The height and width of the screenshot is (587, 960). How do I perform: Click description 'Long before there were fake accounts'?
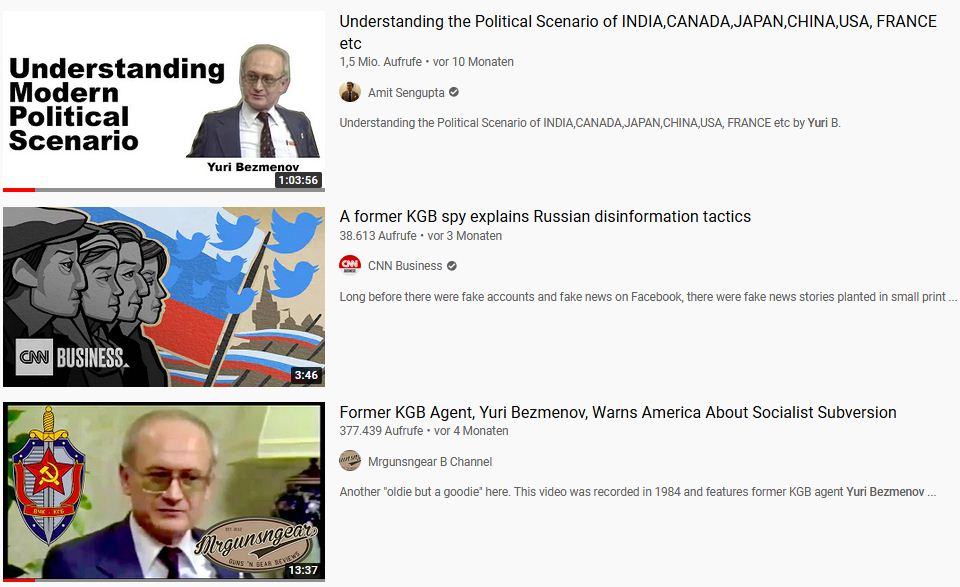point(648,297)
